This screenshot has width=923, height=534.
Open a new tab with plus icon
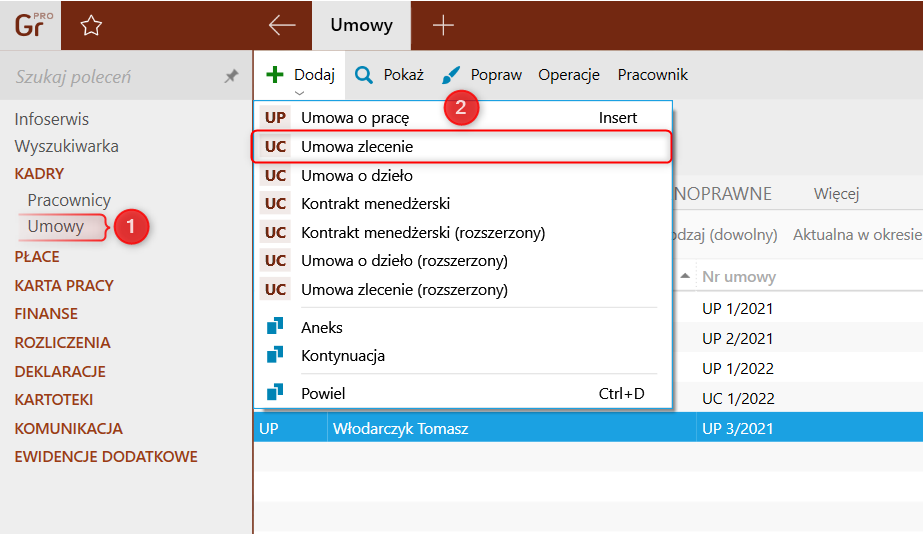coord(443,25)
